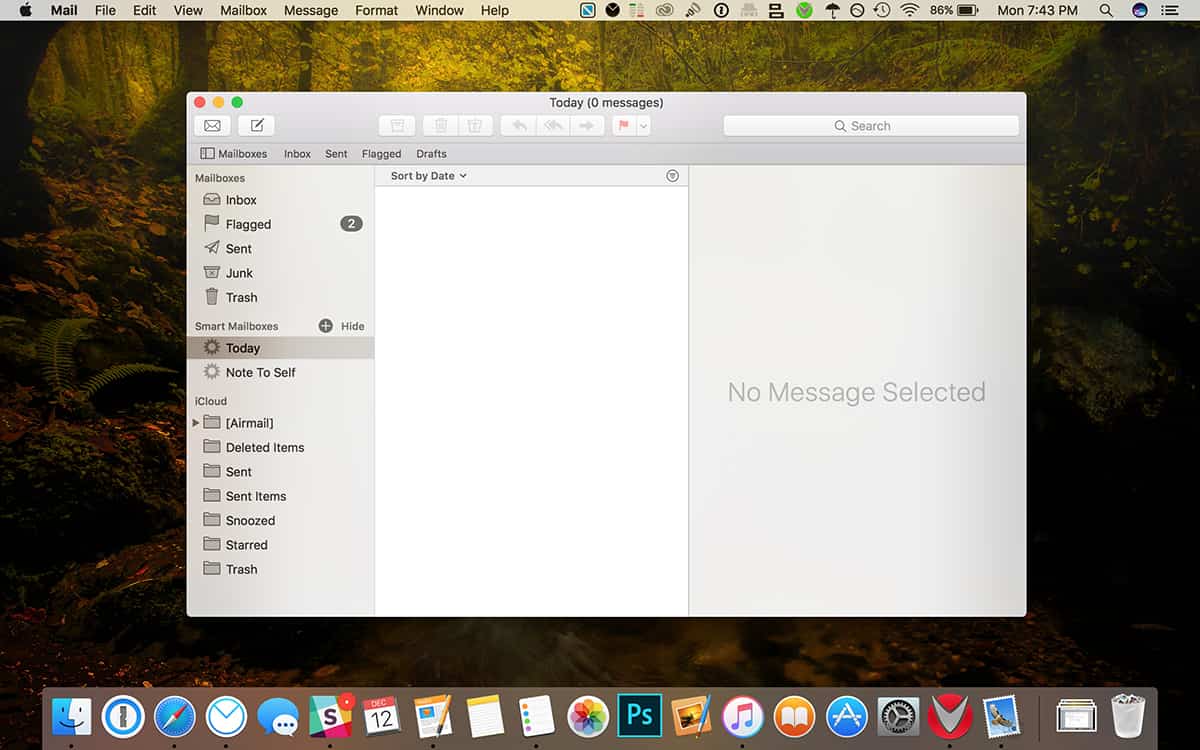Click the Time Machine menu bar icon
The image size is (1200, 750).
(882, 10)
